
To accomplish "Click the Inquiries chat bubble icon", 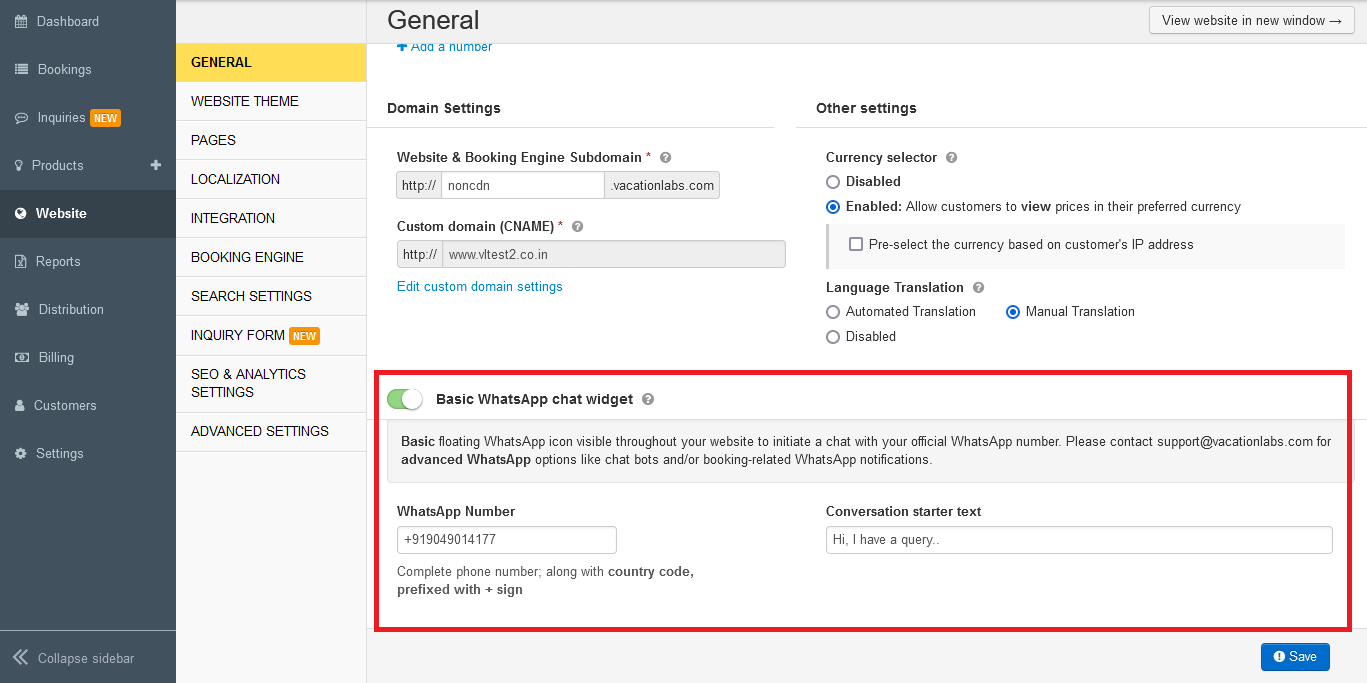I will pyautogui.click(x=21, y=118).
